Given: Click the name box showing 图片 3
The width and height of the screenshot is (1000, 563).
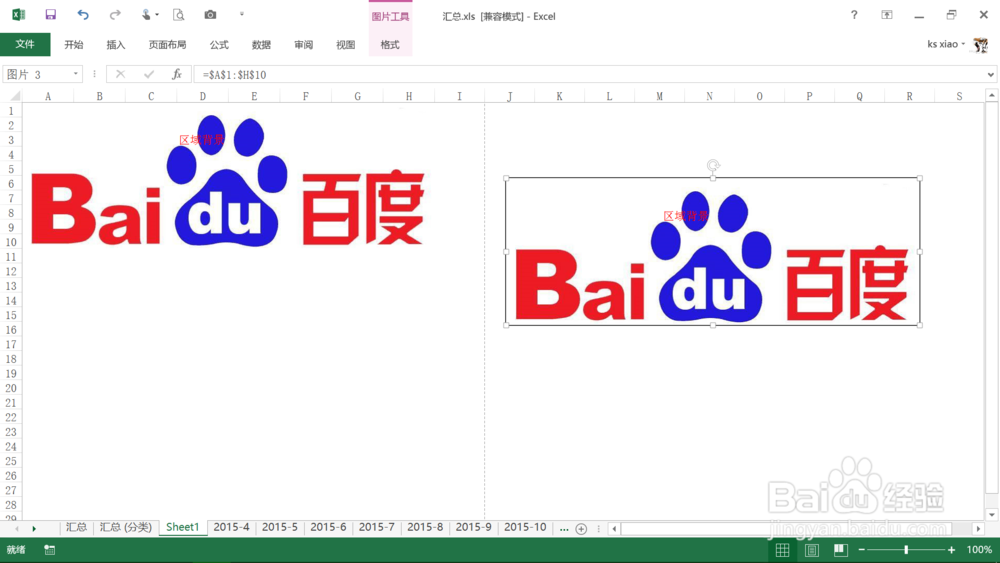Looking at the screenshot, I should coord(37,75).
